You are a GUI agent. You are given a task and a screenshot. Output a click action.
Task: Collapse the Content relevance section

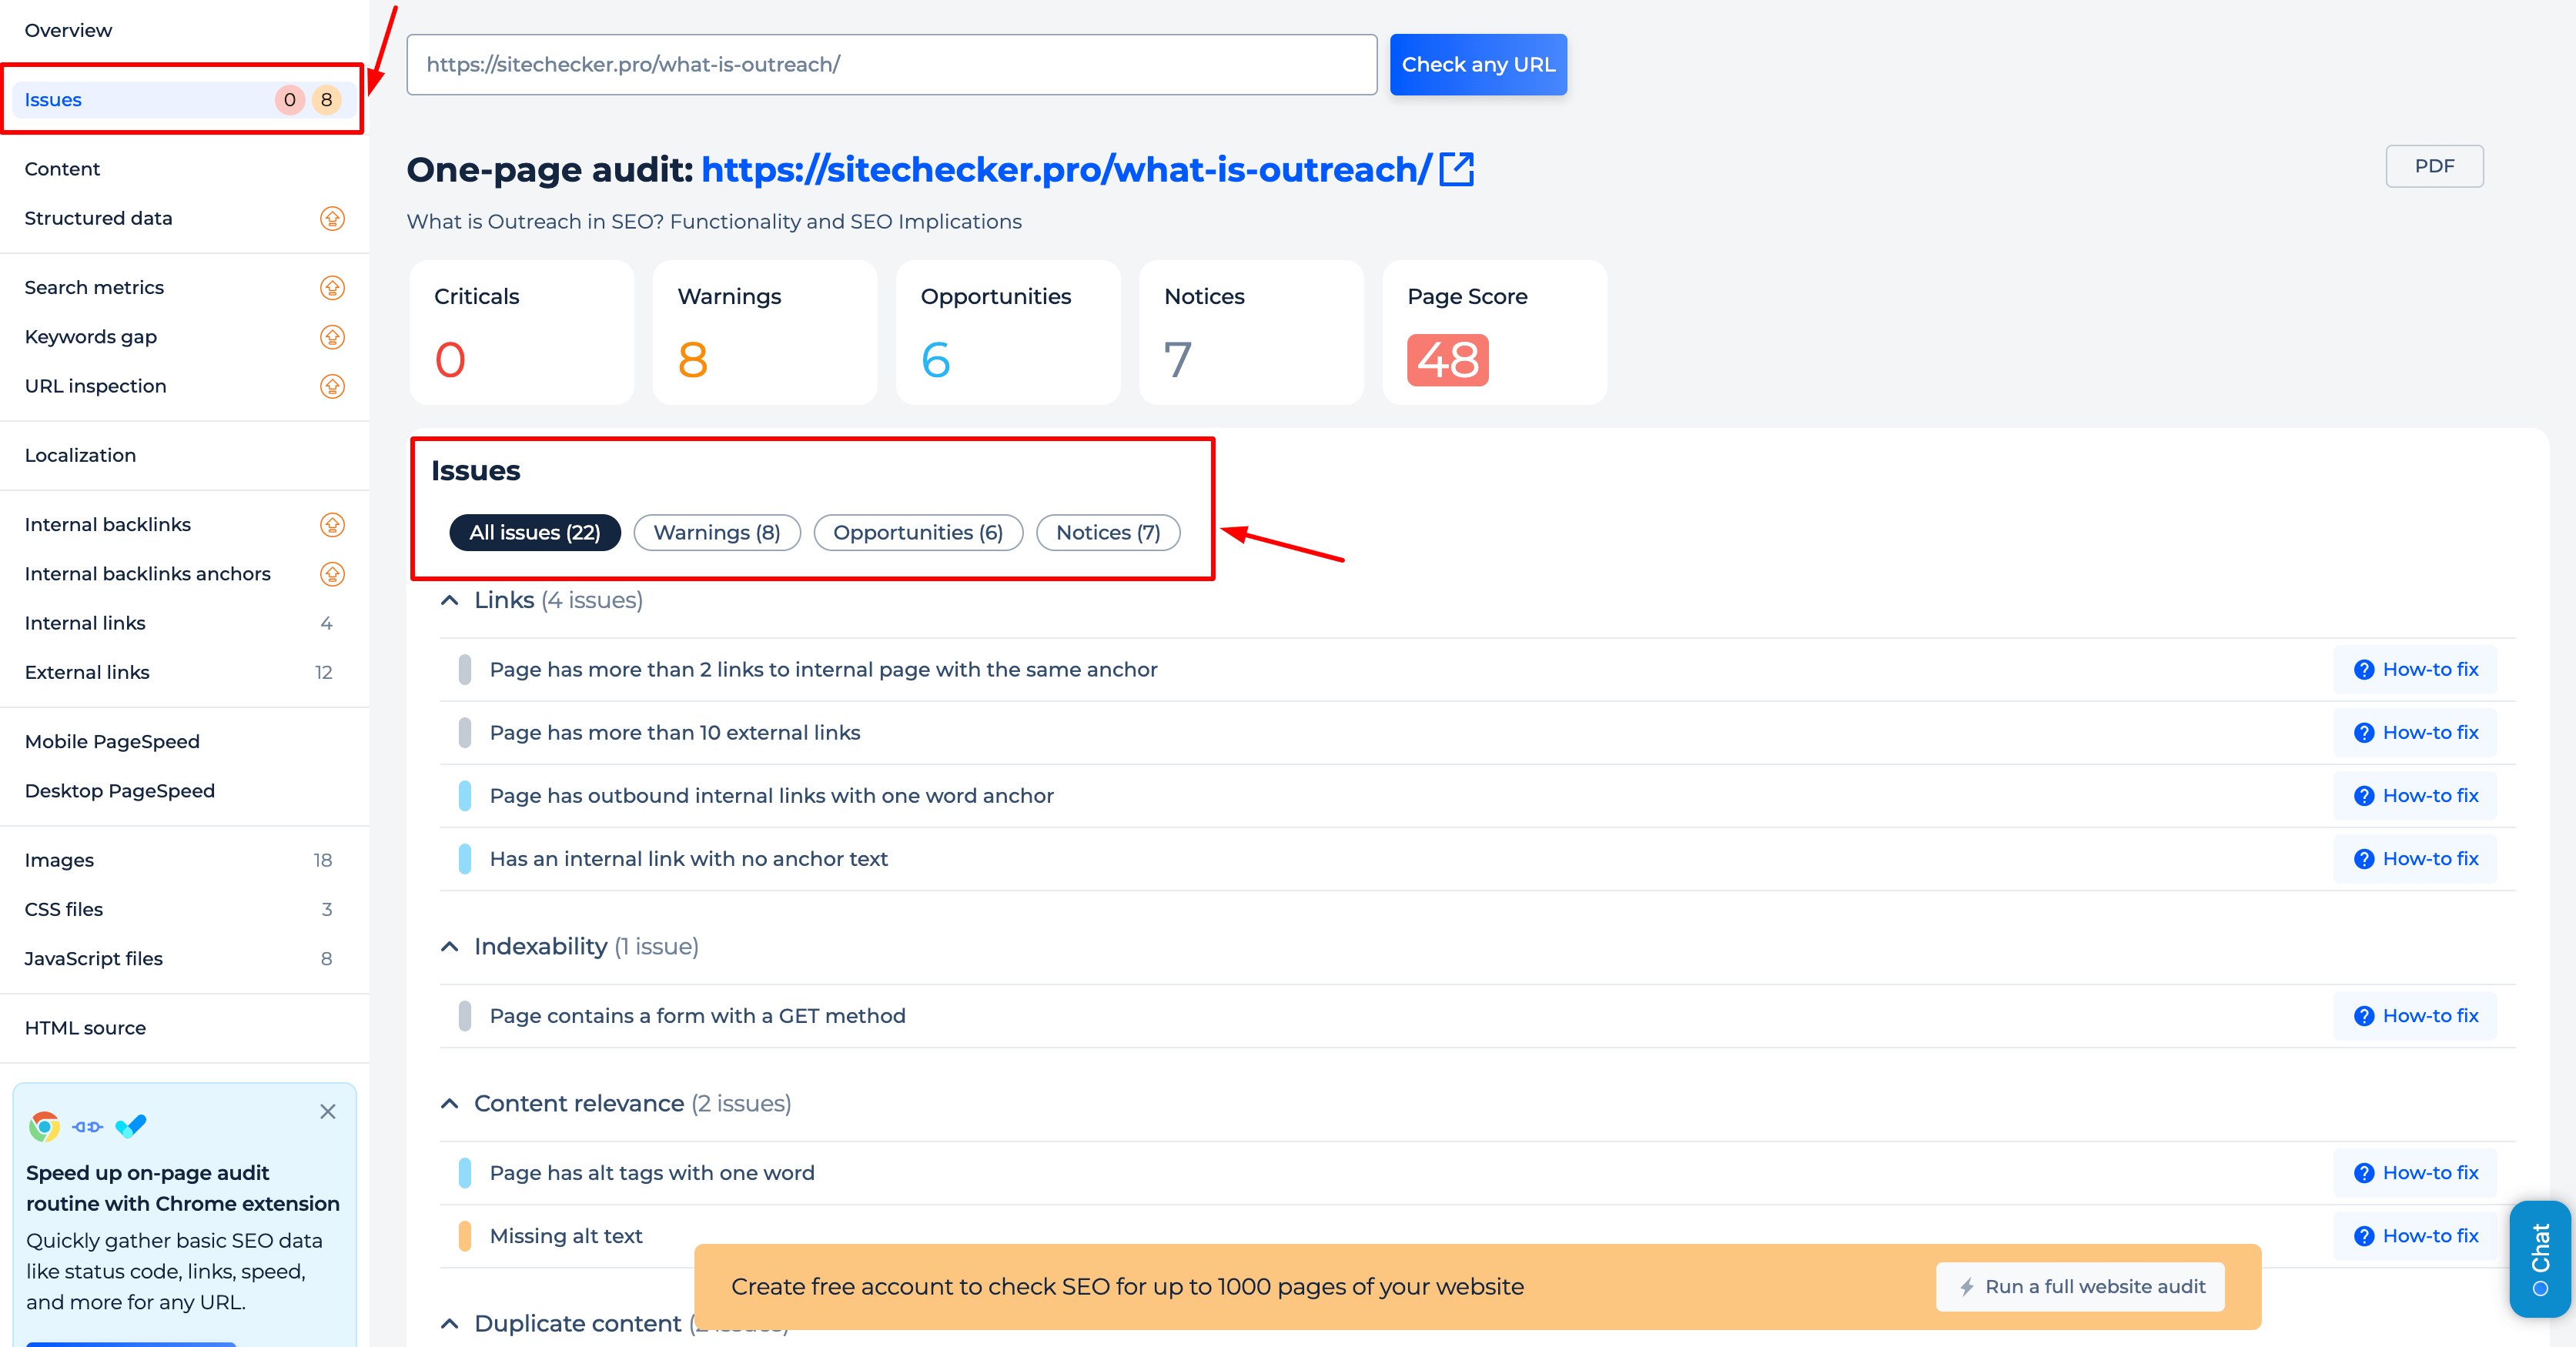pos(450,1104)
